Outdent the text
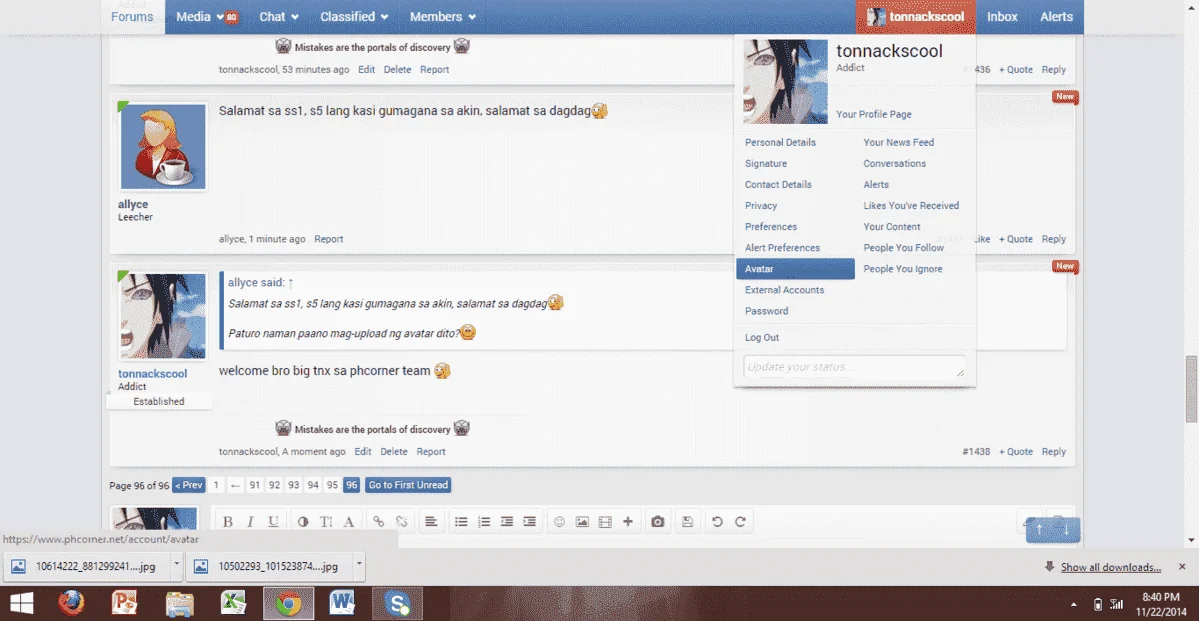 point(506,522)
